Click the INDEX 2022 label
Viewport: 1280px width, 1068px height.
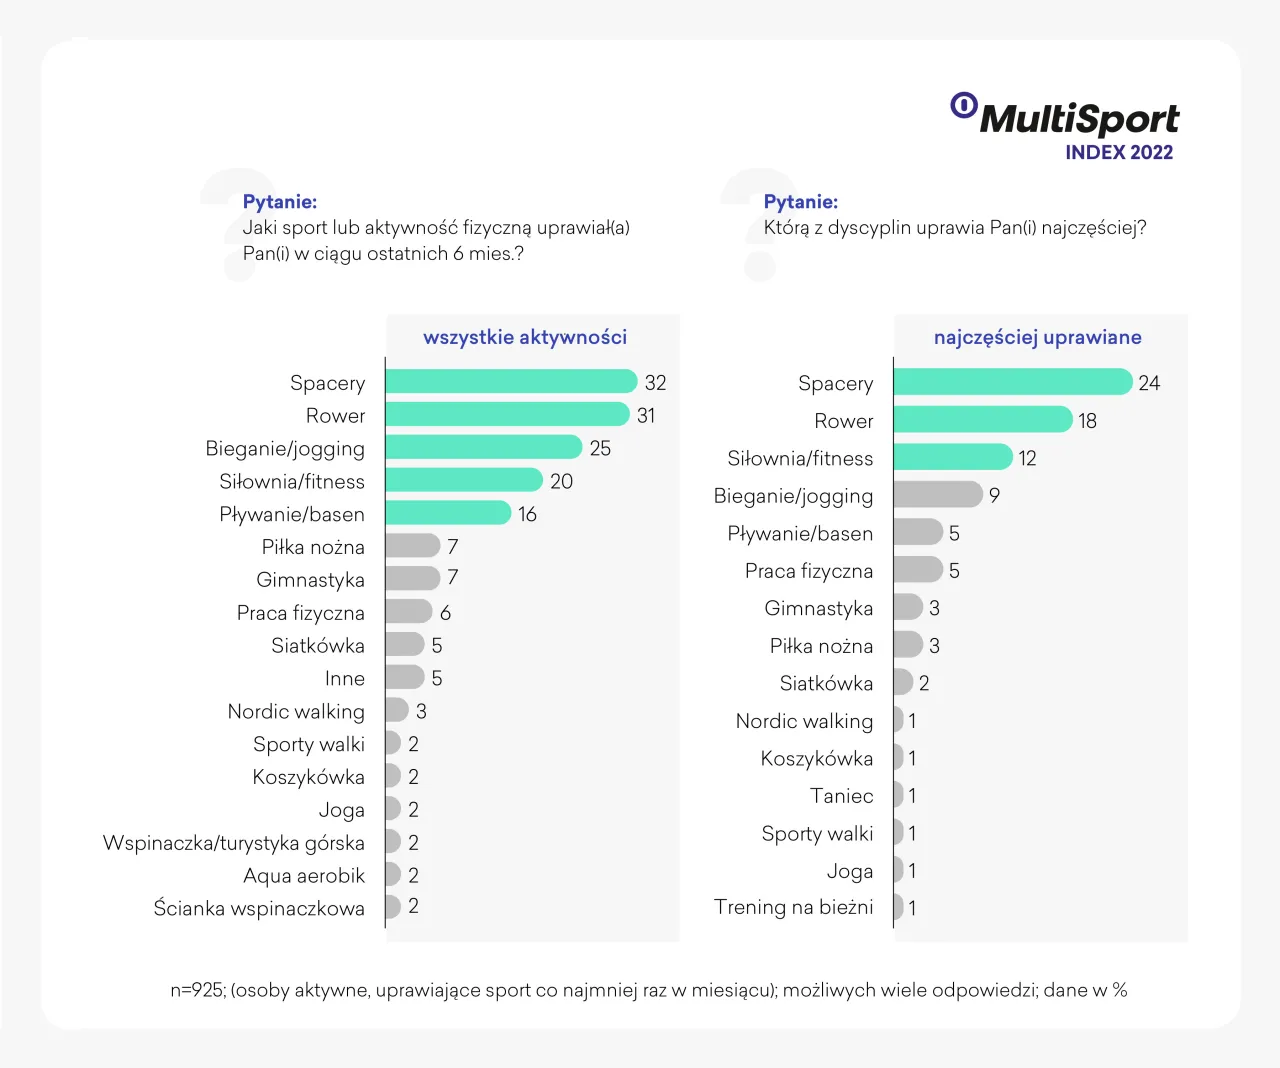coord(1118,153)
